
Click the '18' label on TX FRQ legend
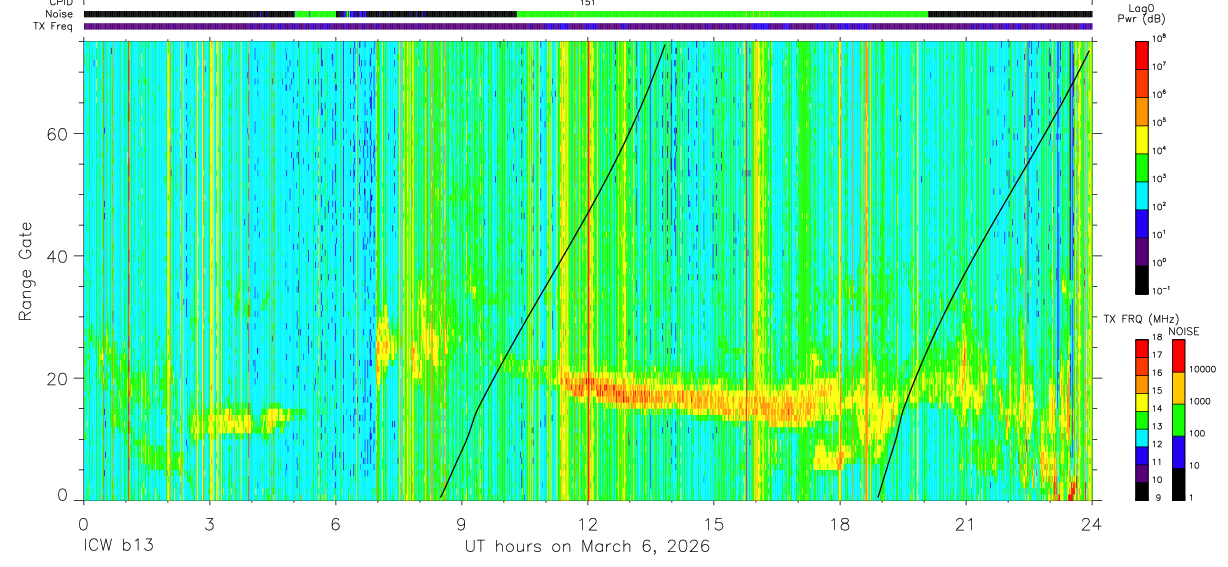pyautogui.click(x=1157, y=337)
